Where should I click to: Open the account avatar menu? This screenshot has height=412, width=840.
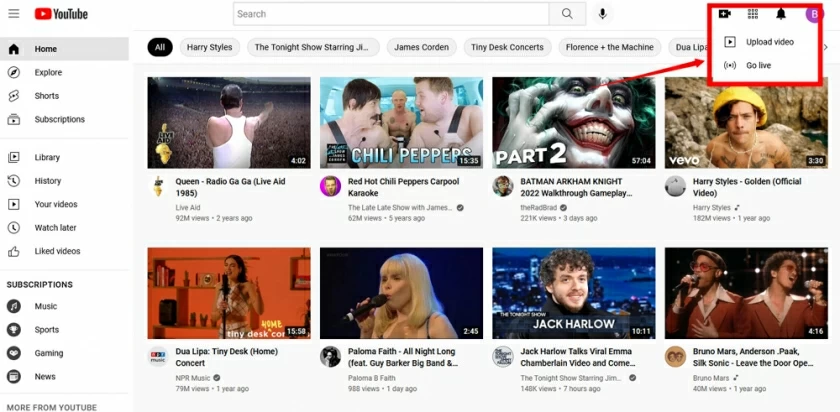[813, 14]
